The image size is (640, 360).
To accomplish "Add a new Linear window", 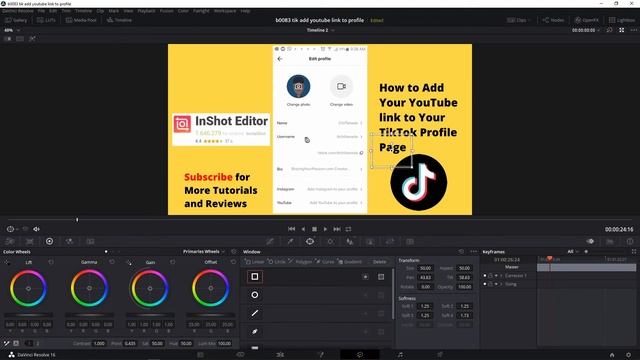I will (x=255, y=262).
